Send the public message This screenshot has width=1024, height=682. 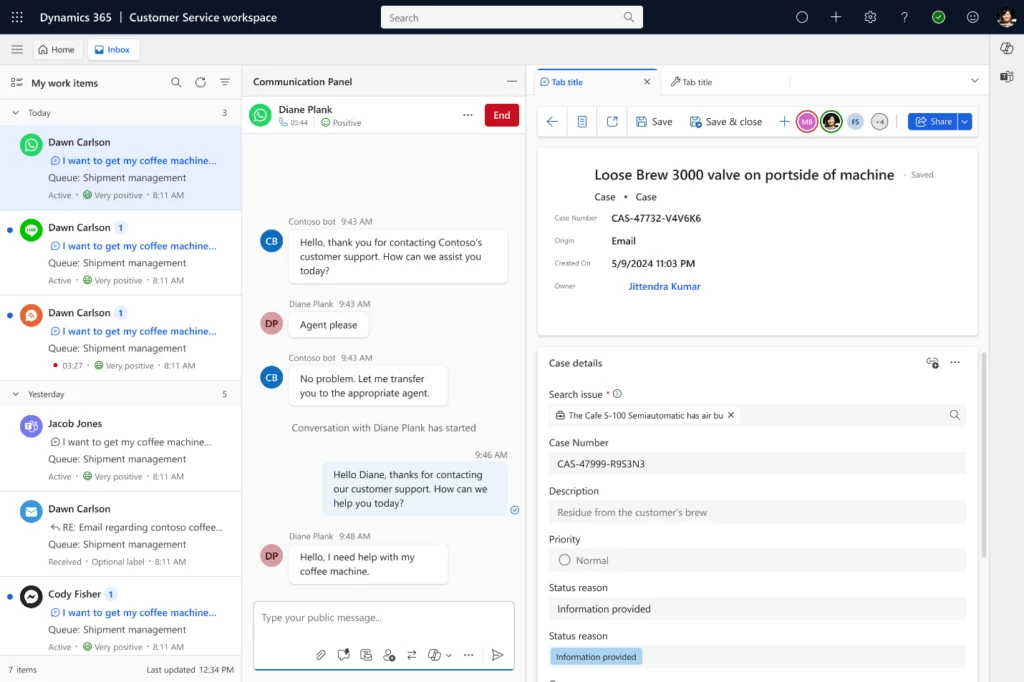tap(497, 655)
